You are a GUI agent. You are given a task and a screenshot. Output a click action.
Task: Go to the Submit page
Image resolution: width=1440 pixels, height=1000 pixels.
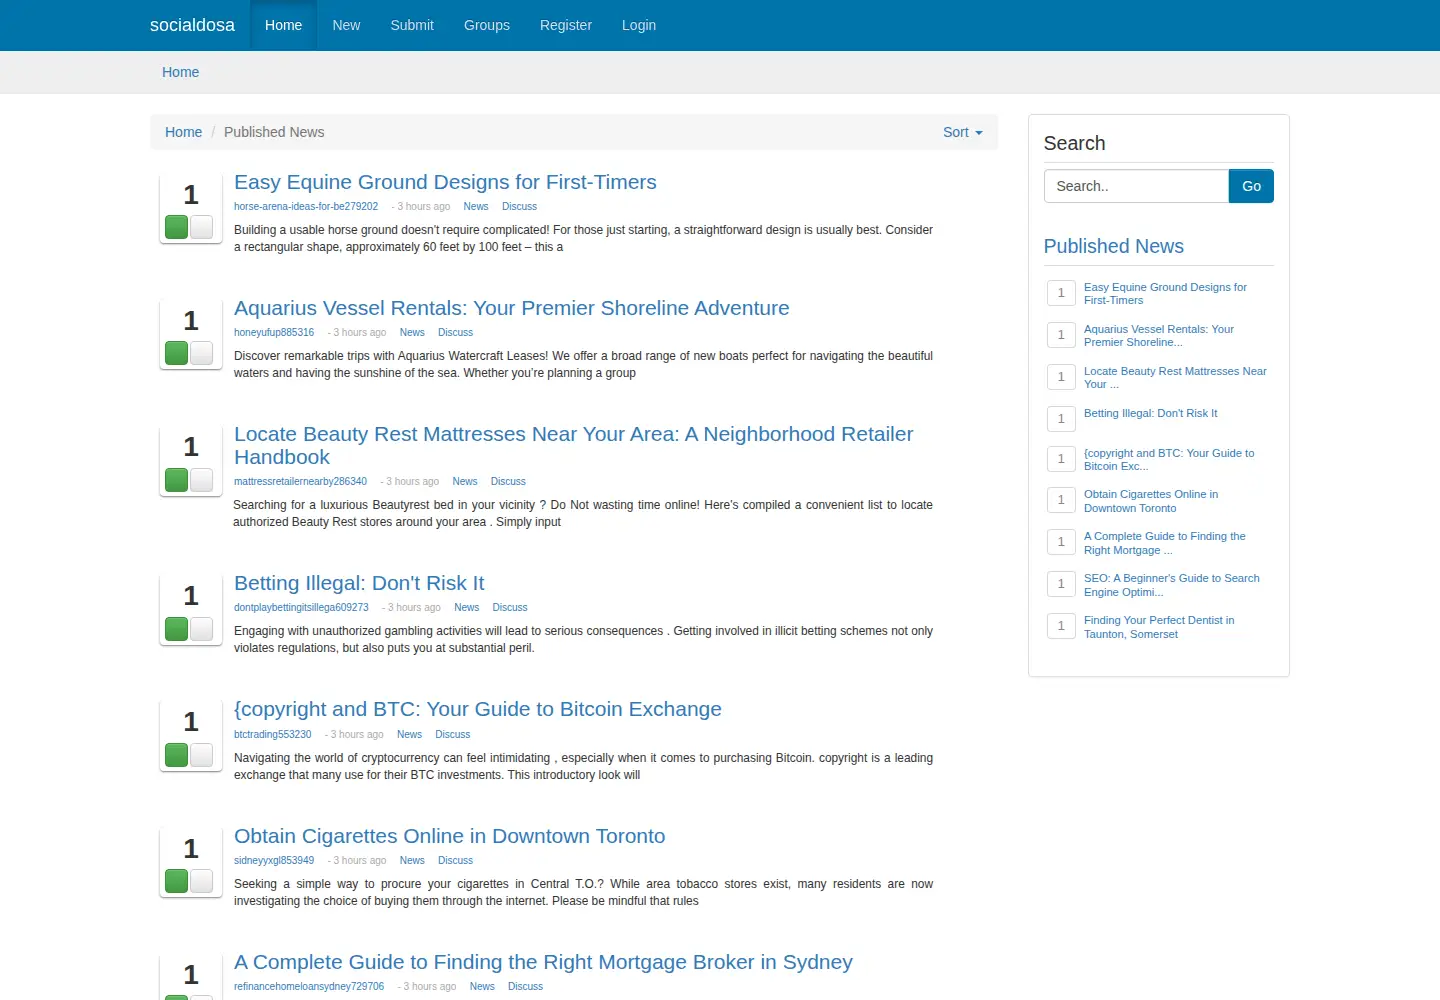[x=412, y=25]
